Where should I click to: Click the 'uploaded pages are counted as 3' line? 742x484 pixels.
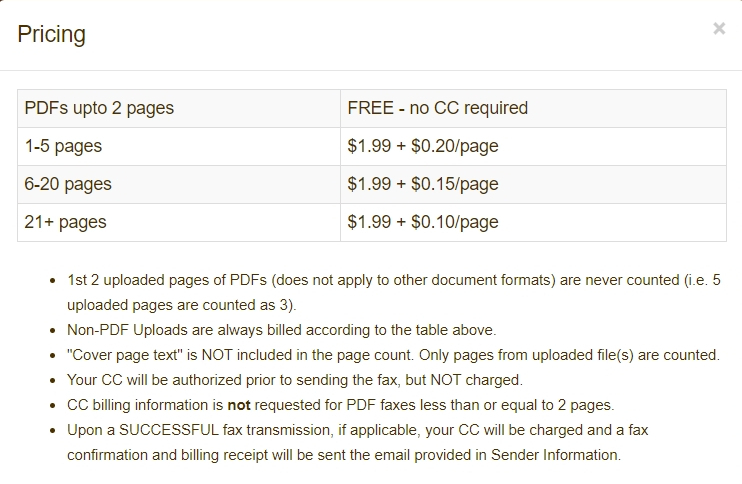point(182,305)
